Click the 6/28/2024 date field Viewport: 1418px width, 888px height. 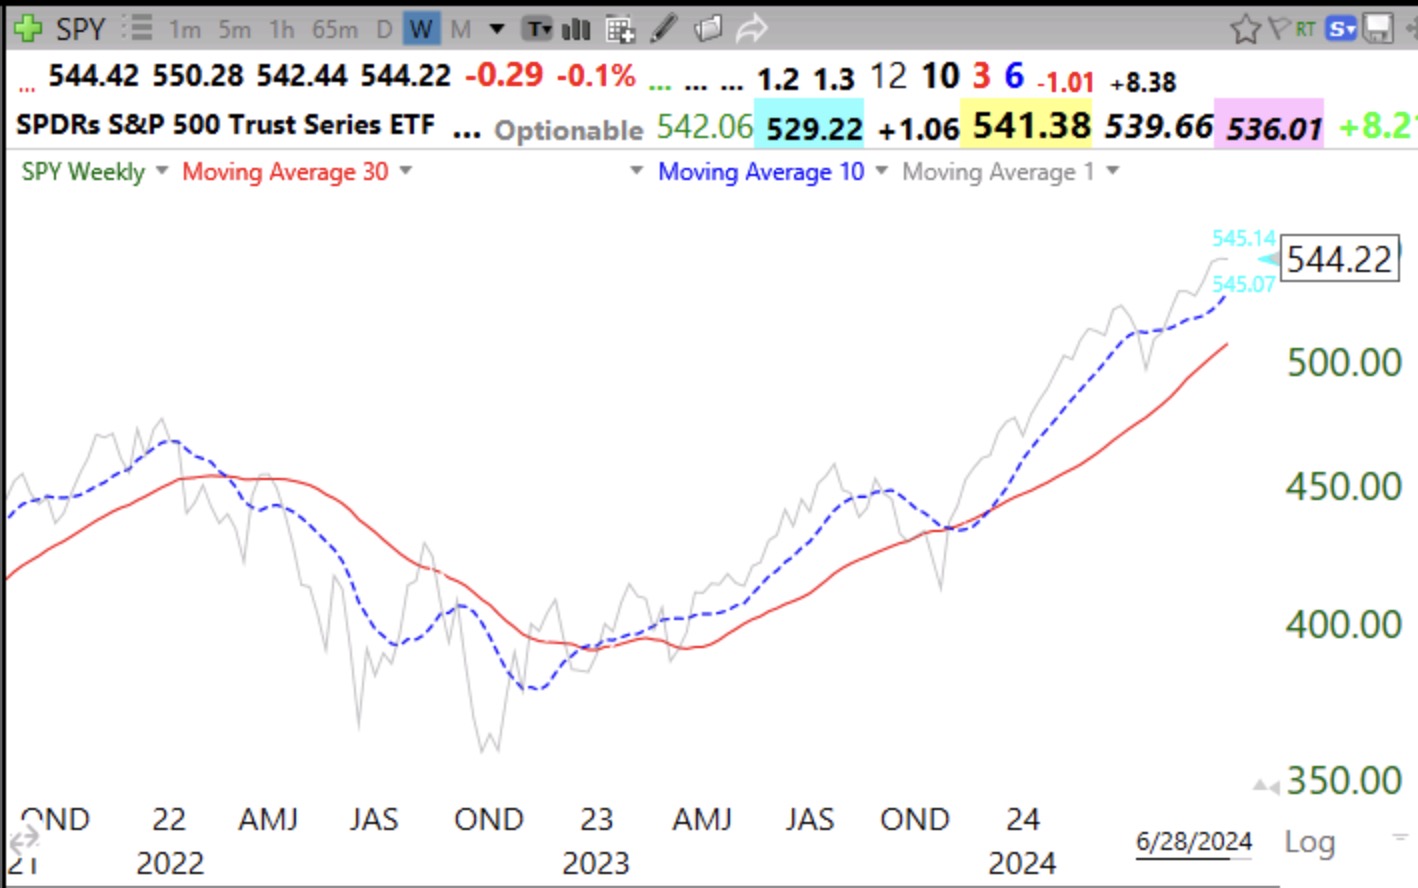(x=1192, y=841)
